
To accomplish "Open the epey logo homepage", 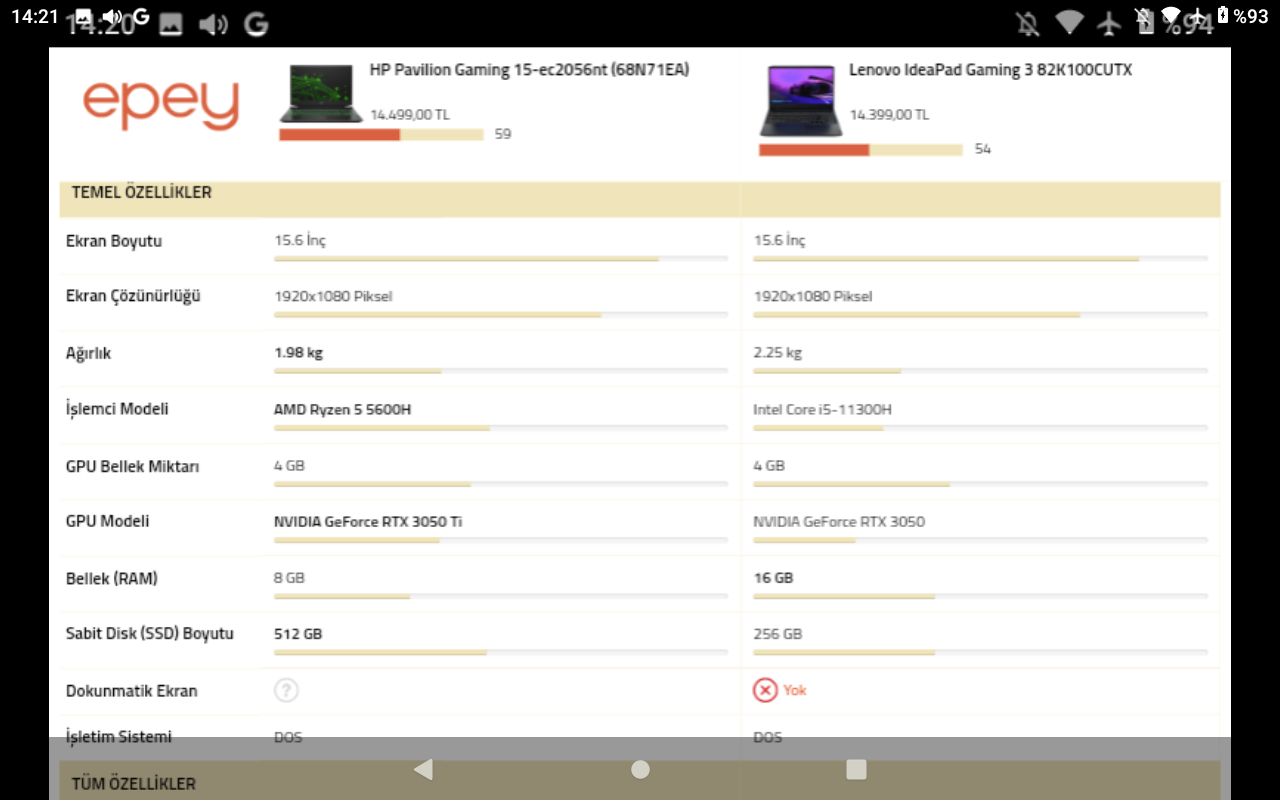I will [x=161, y=104].
